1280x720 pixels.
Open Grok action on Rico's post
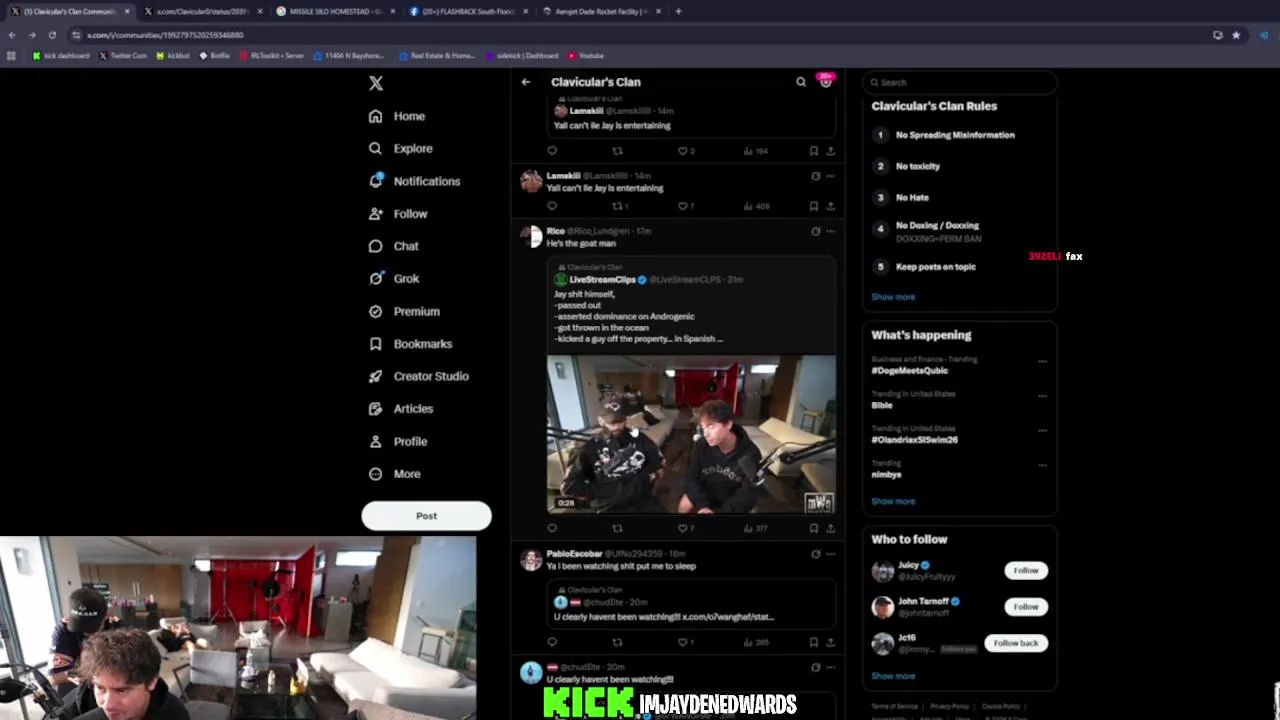coord(815,231)
